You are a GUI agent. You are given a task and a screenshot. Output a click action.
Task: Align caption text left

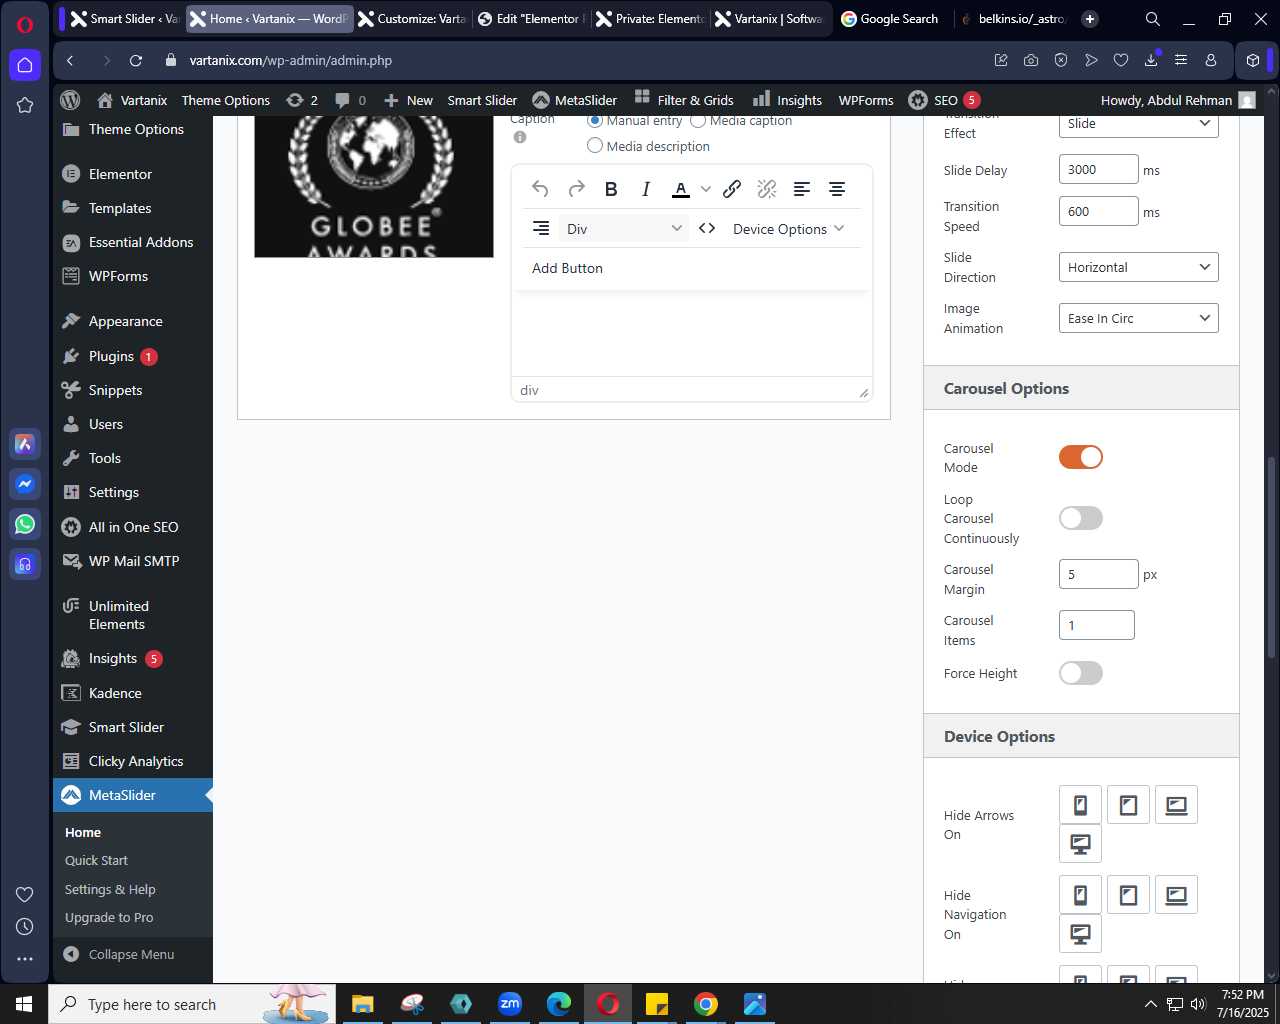[x=802, y=189]
